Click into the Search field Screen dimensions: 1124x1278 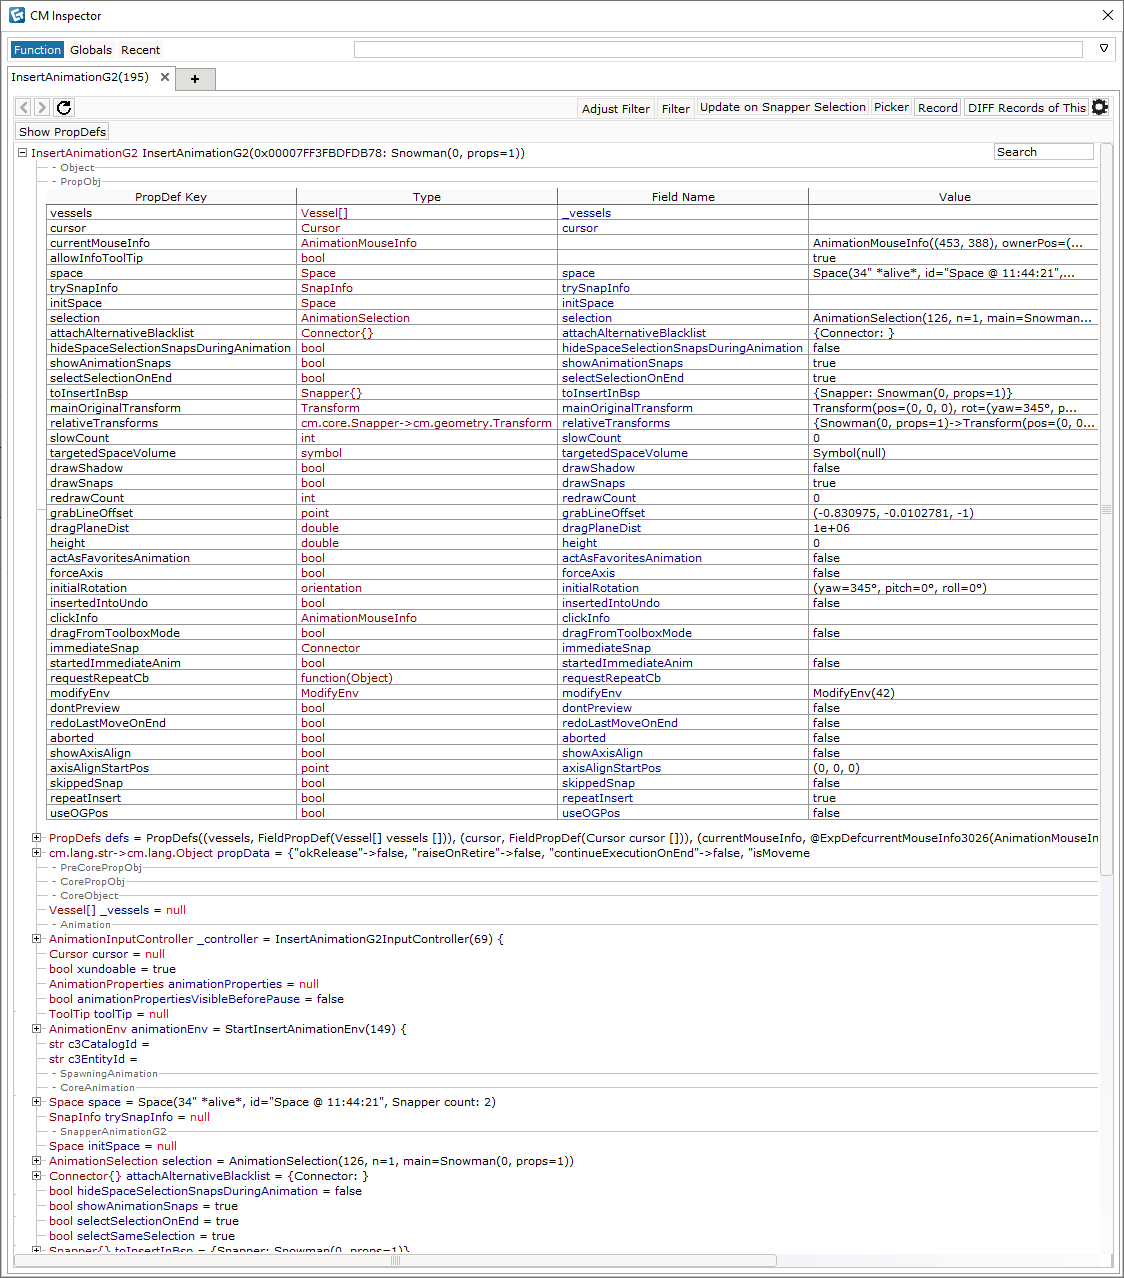click(x=1044, y=152)
